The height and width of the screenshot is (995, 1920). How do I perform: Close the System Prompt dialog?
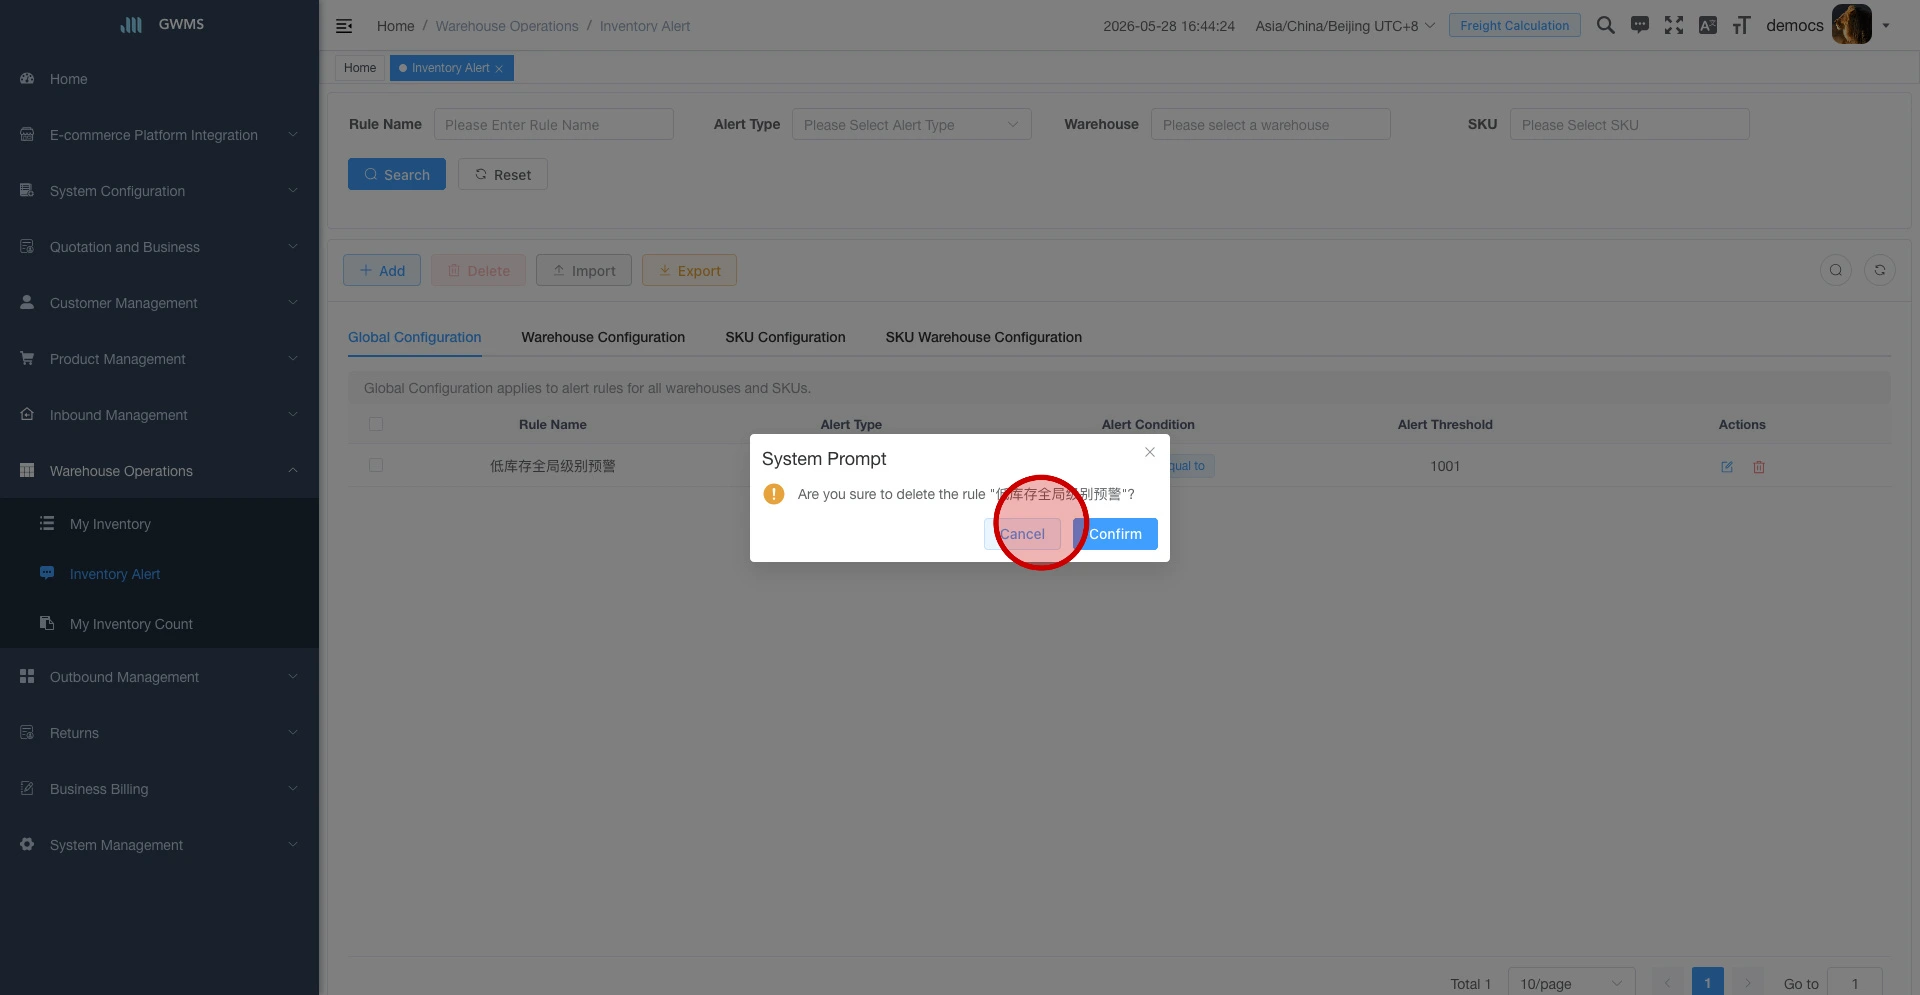tap(1150, 452)
